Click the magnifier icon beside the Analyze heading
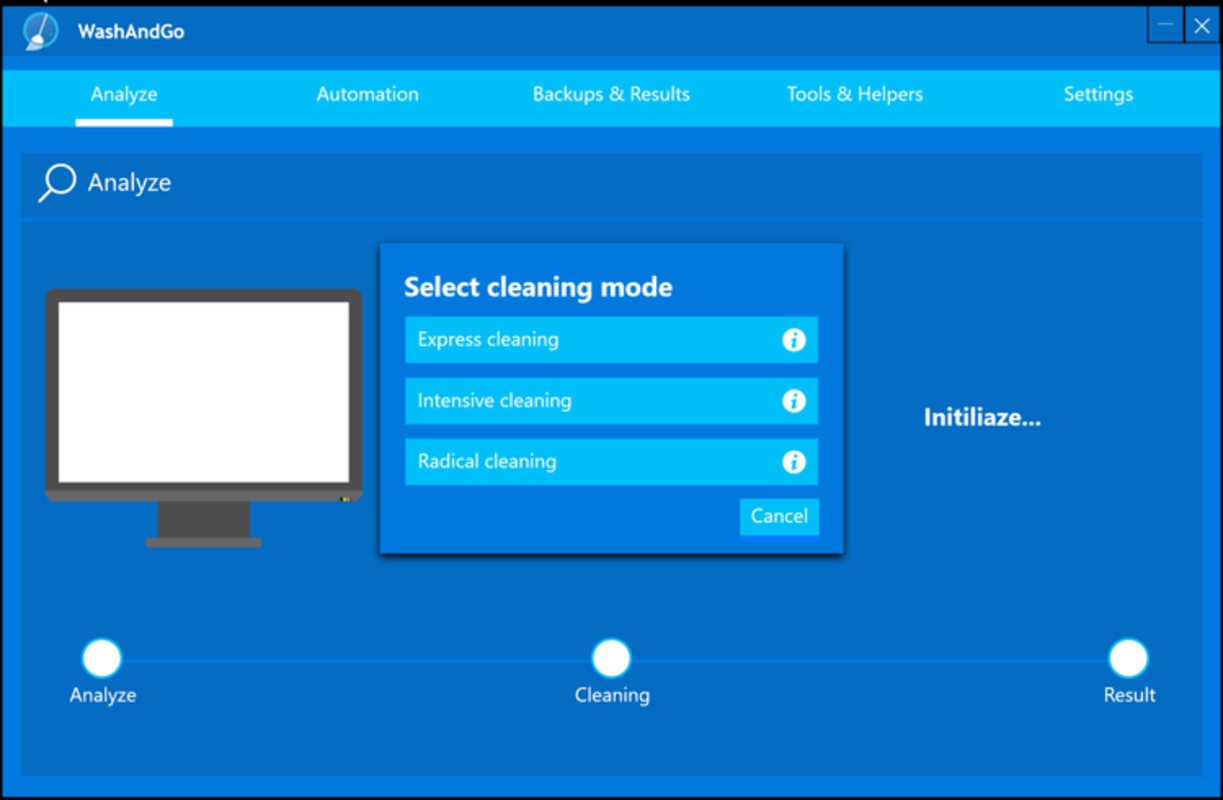 (x=56, y=183)
